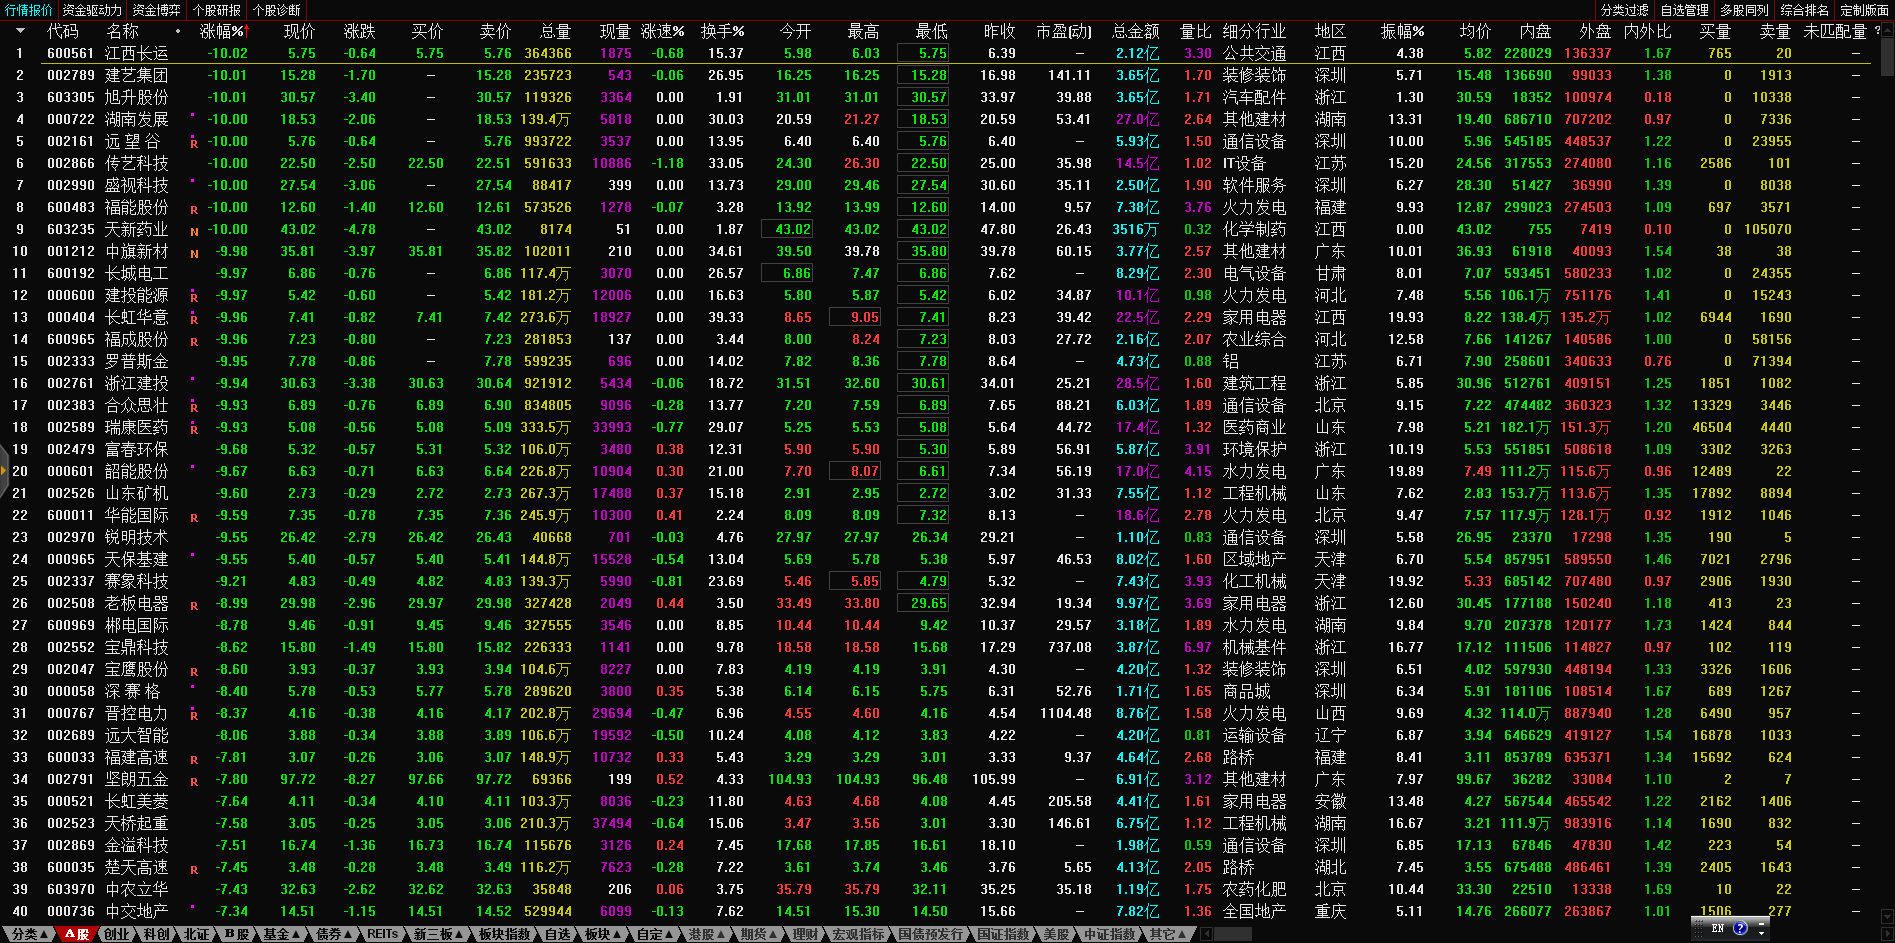Open the column header dropdown triangle
The width and height of the screenshot is (1895, 943).
(x=20, y=31)
